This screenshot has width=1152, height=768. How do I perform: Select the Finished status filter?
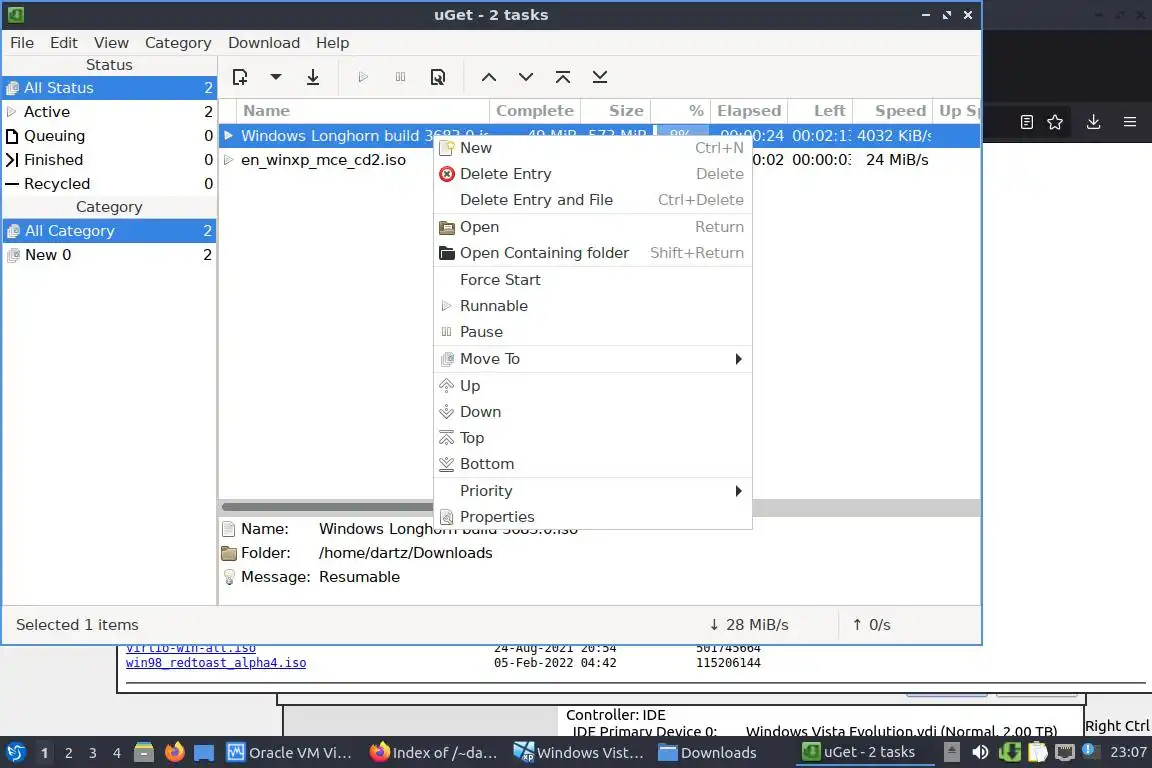coord(109,160)
